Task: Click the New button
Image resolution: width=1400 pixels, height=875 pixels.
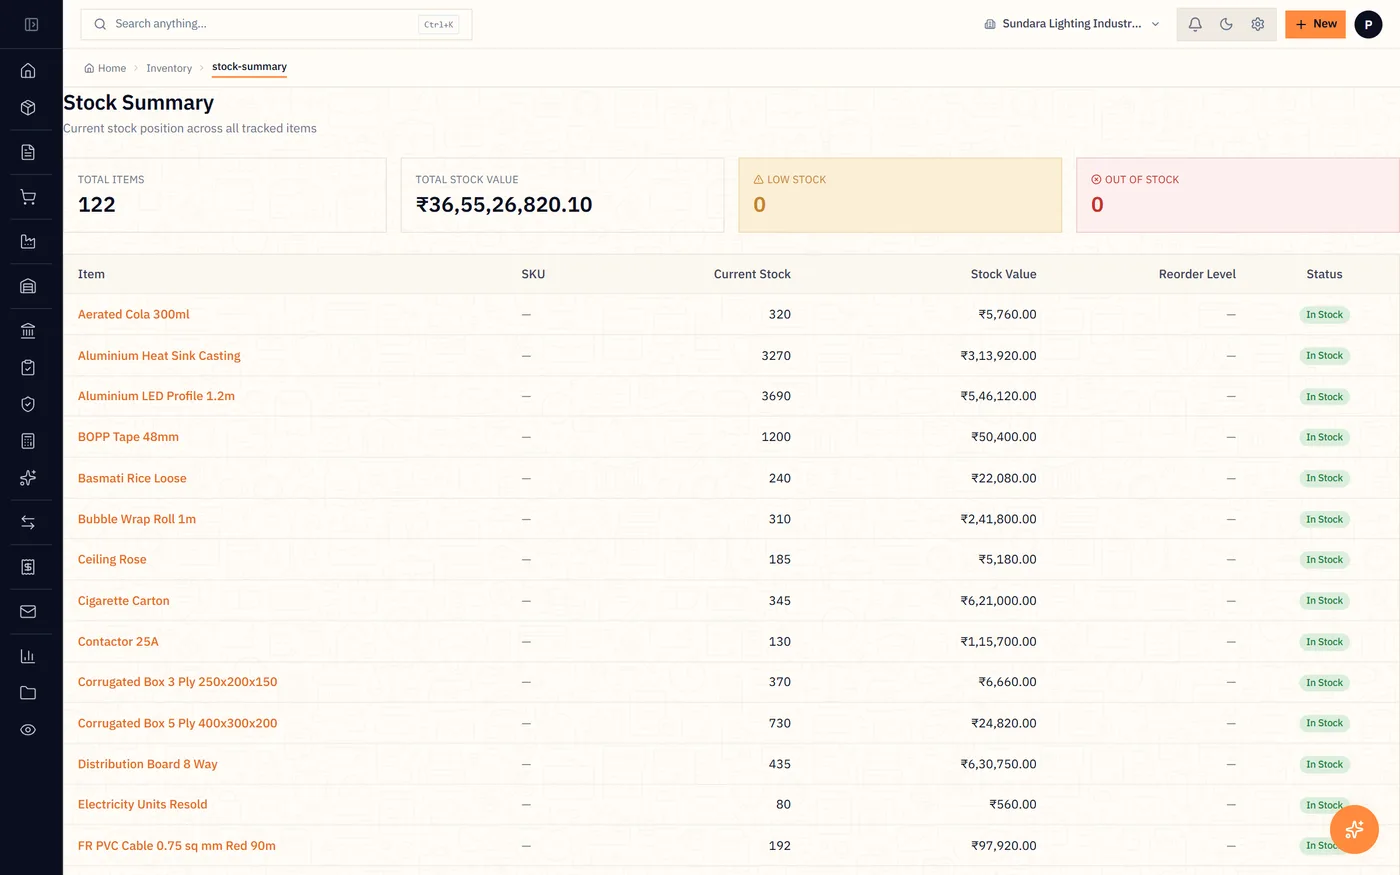Action: click(1315, 24)
